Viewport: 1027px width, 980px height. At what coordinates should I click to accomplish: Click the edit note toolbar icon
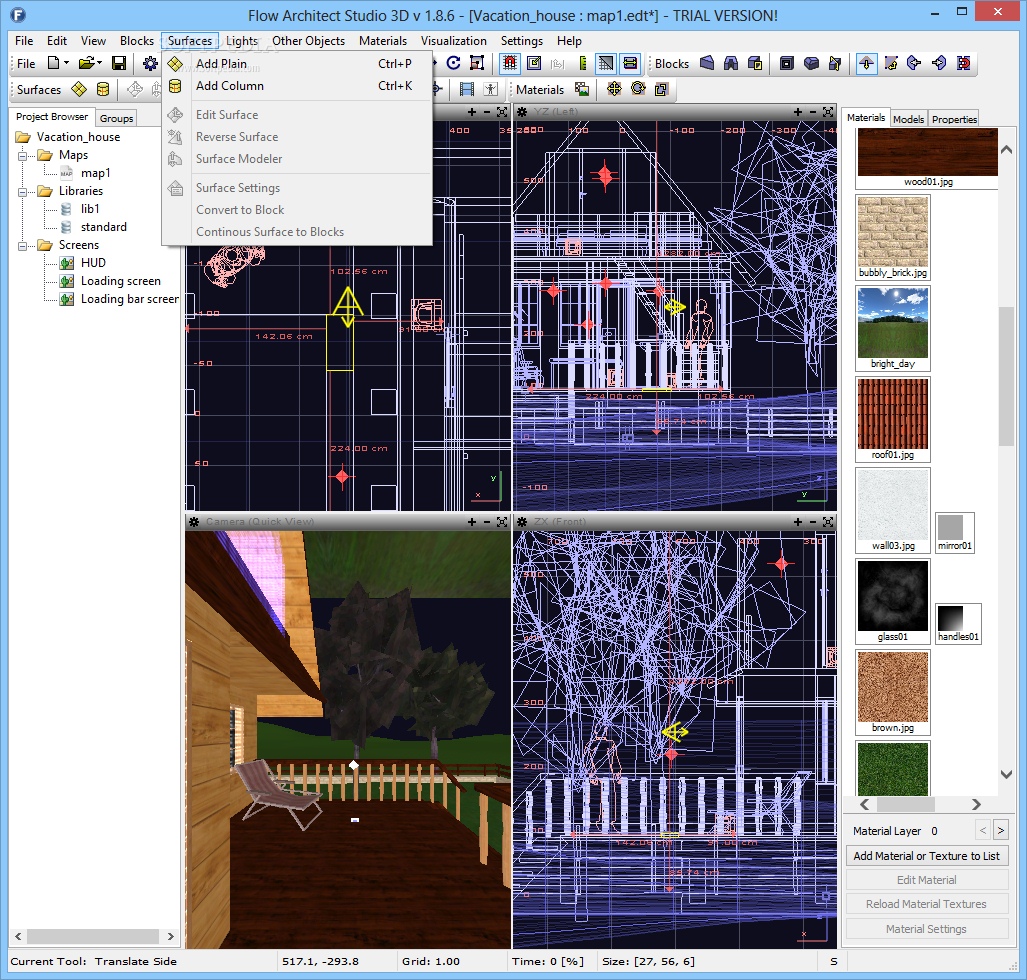pyautogui.click(x=534, y=63)
